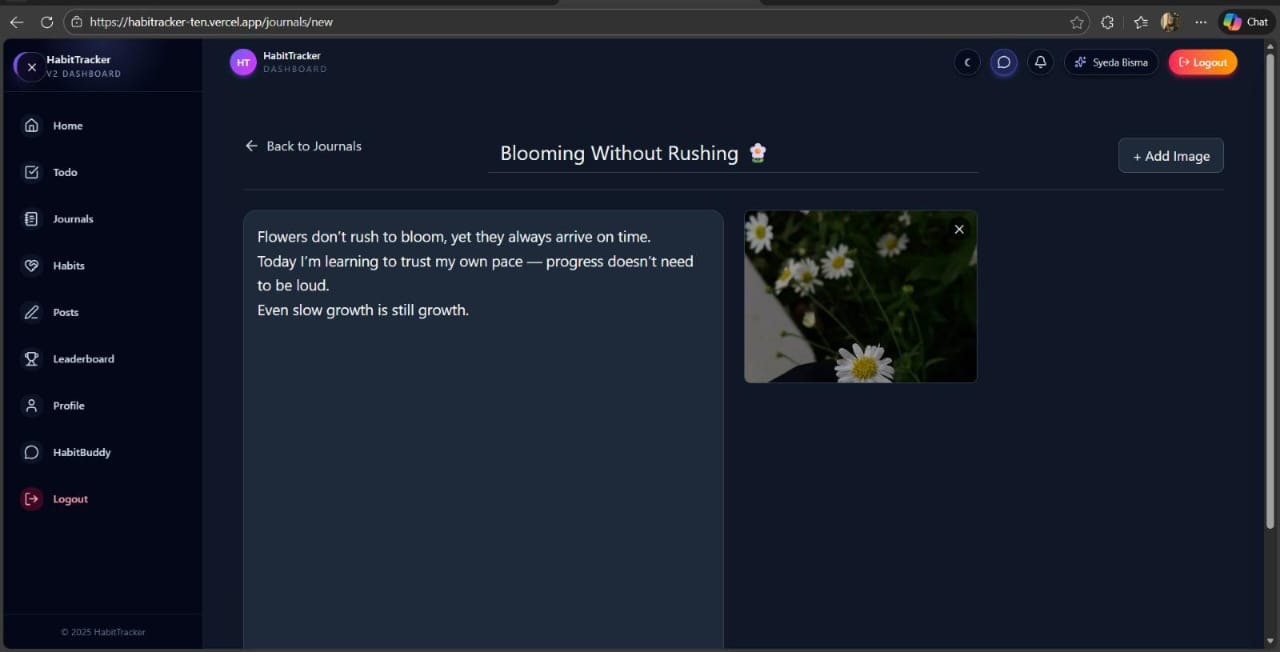Open the Leaderboard trophy icon
This screenshot has width=1280, height=652.
[x=32, y=359]
